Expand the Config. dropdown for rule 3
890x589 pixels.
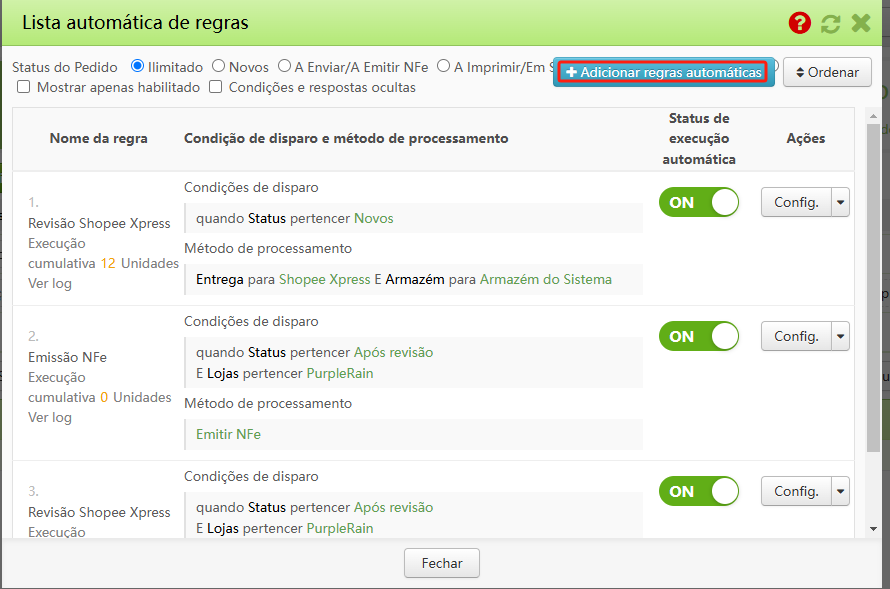click(x=840, y=491)
